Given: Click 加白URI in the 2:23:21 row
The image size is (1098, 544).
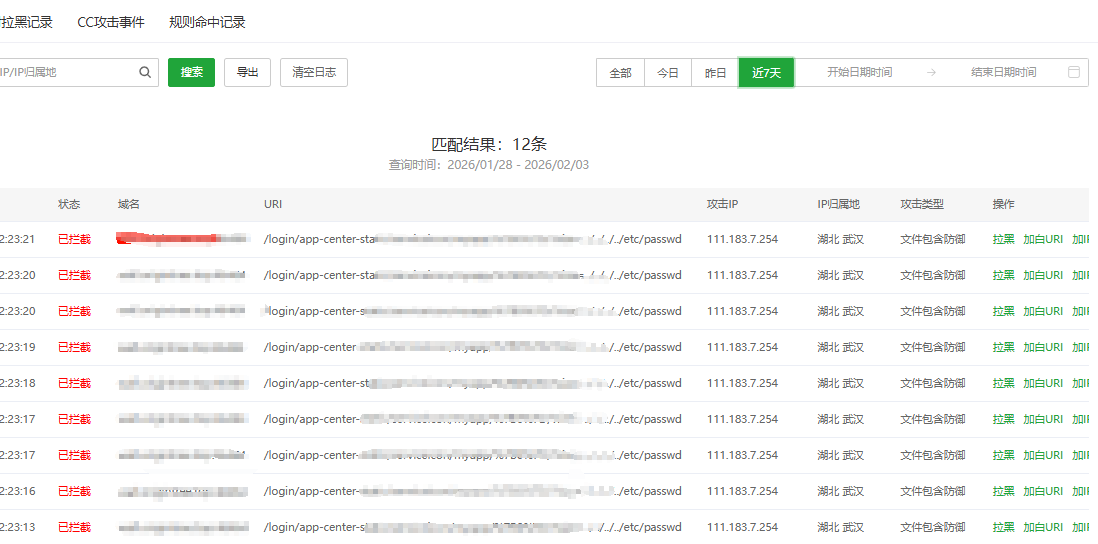Looking at the screenshot, I should [x=1043, y=239].
